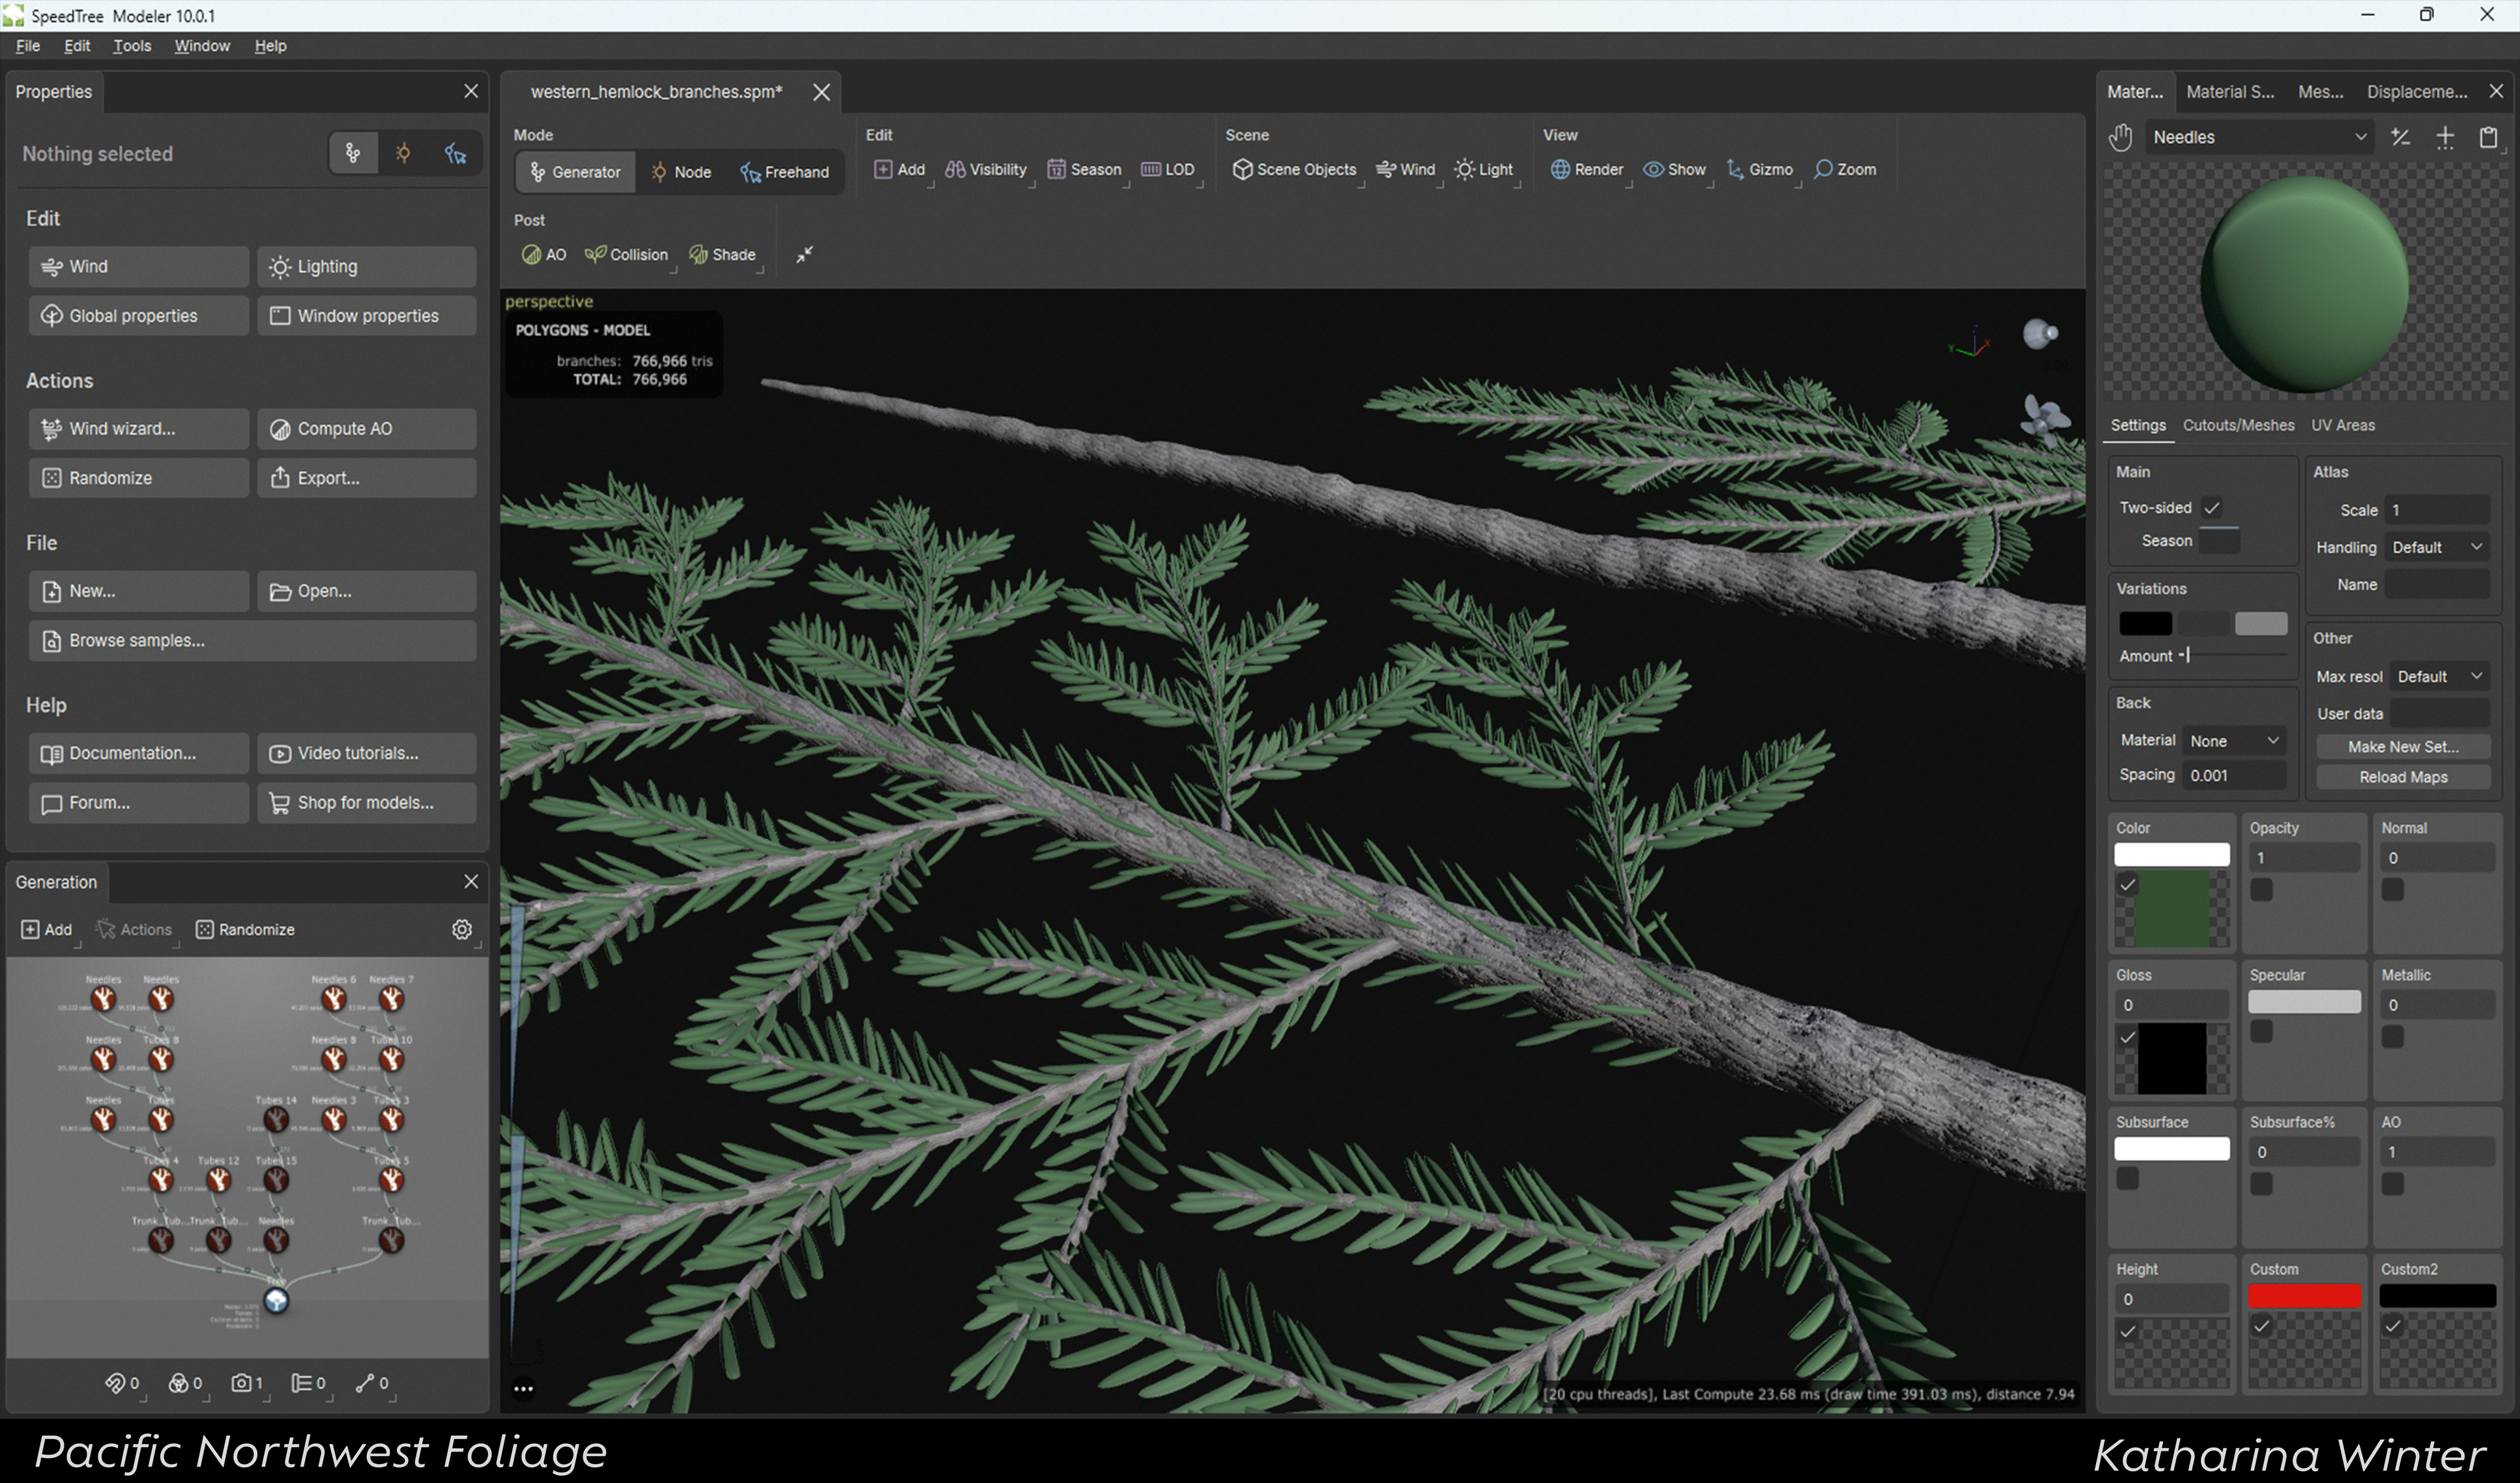Open the Tools menu
The width and height of the screenshot is (2520, 1483).
(132, 46)
